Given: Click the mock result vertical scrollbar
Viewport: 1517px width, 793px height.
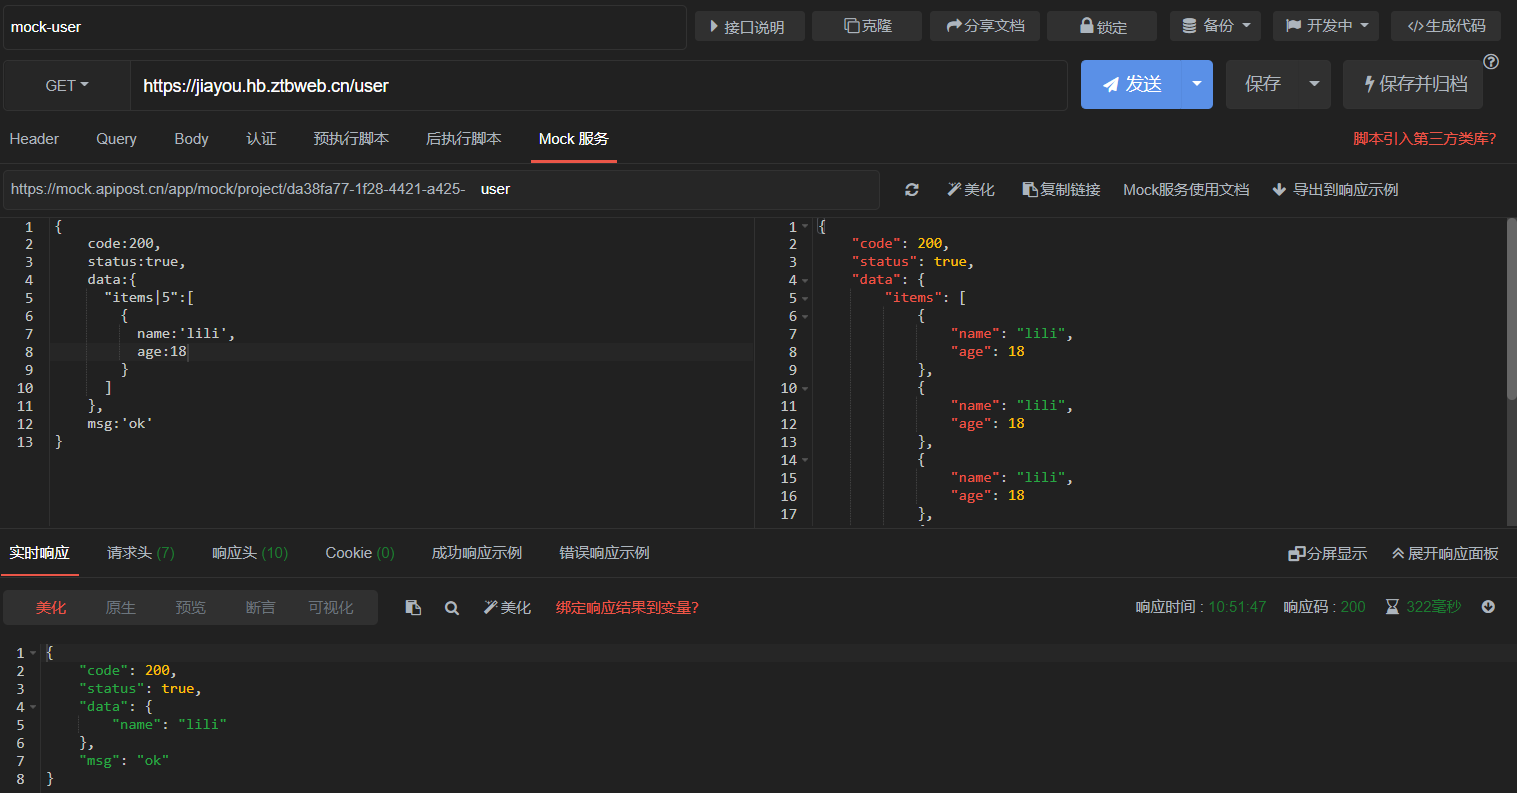Looking at the screenshot, I should (x=1511, y=310).
